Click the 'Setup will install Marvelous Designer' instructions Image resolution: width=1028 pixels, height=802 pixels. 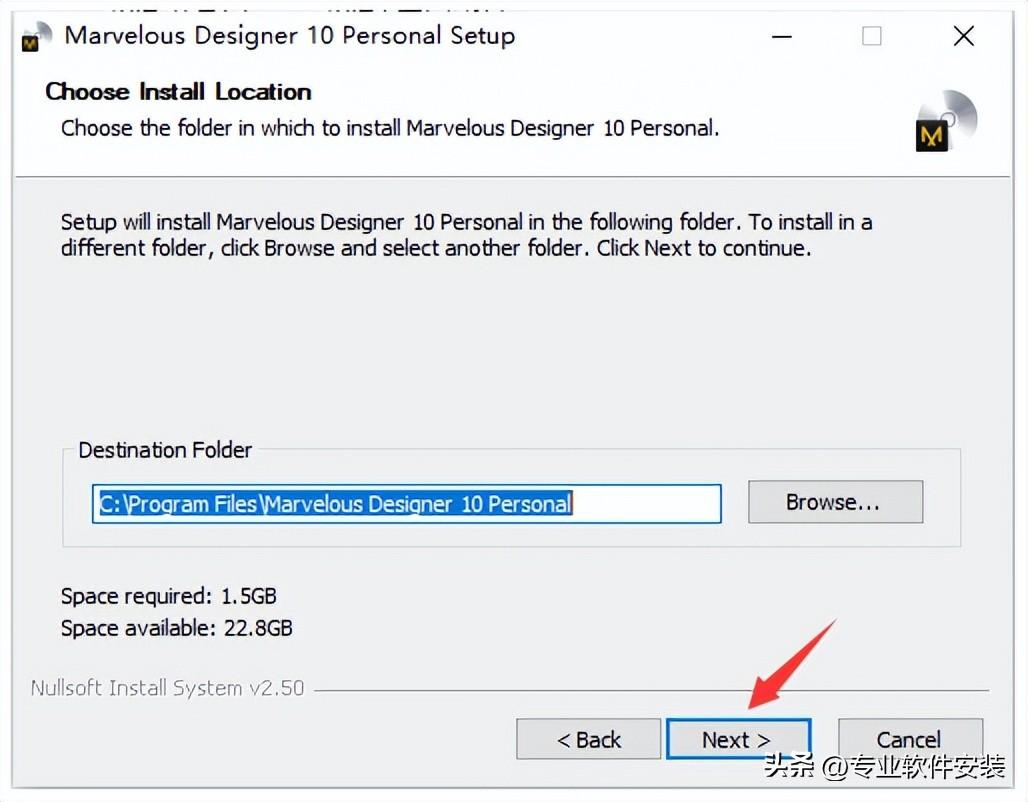coord(466,235)
